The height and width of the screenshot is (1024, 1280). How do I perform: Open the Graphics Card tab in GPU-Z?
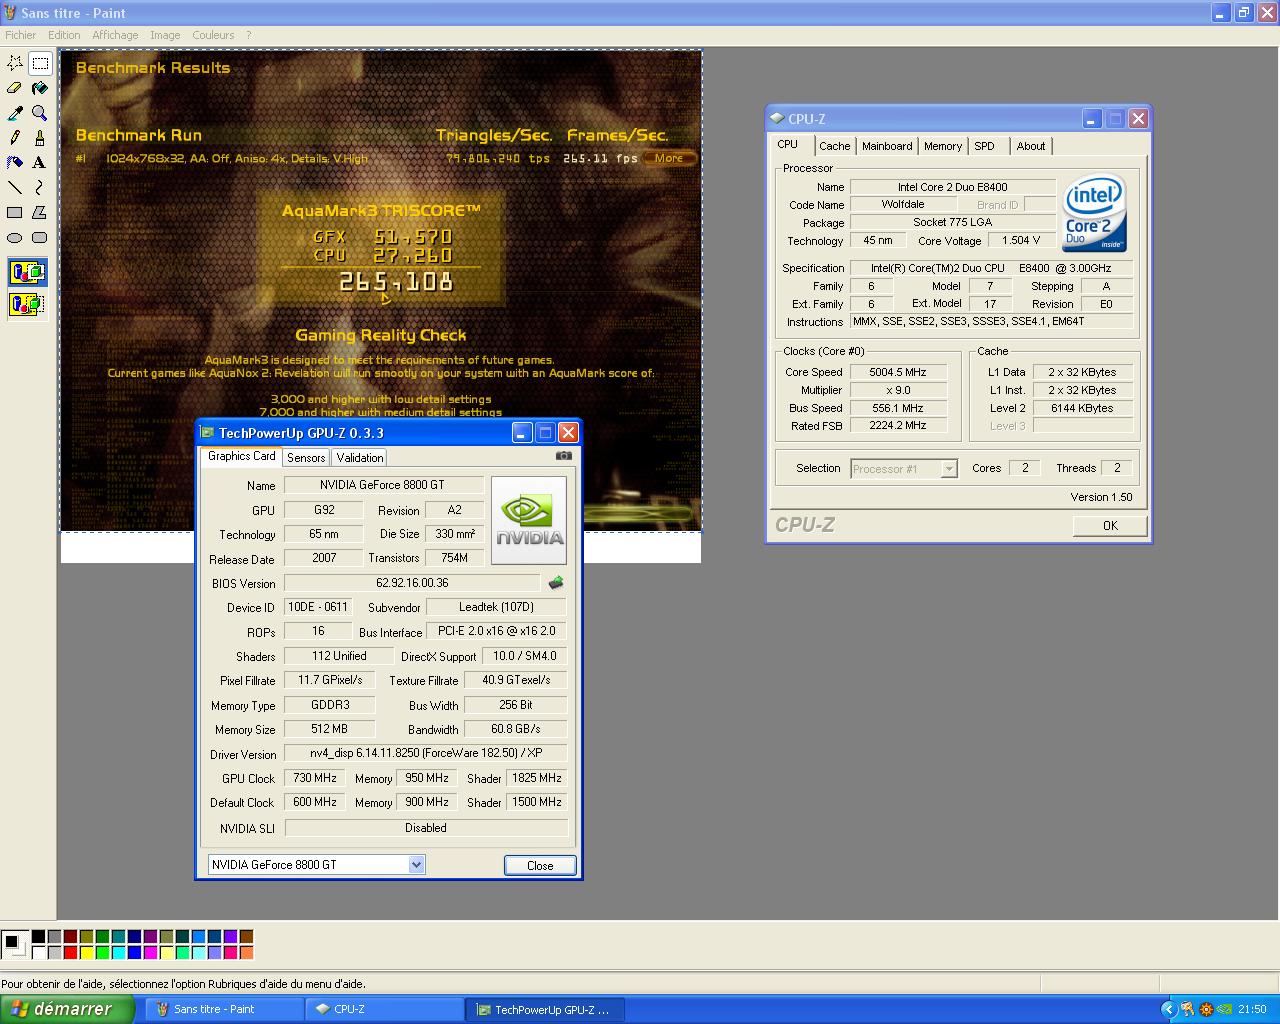(x=241, y=456)
